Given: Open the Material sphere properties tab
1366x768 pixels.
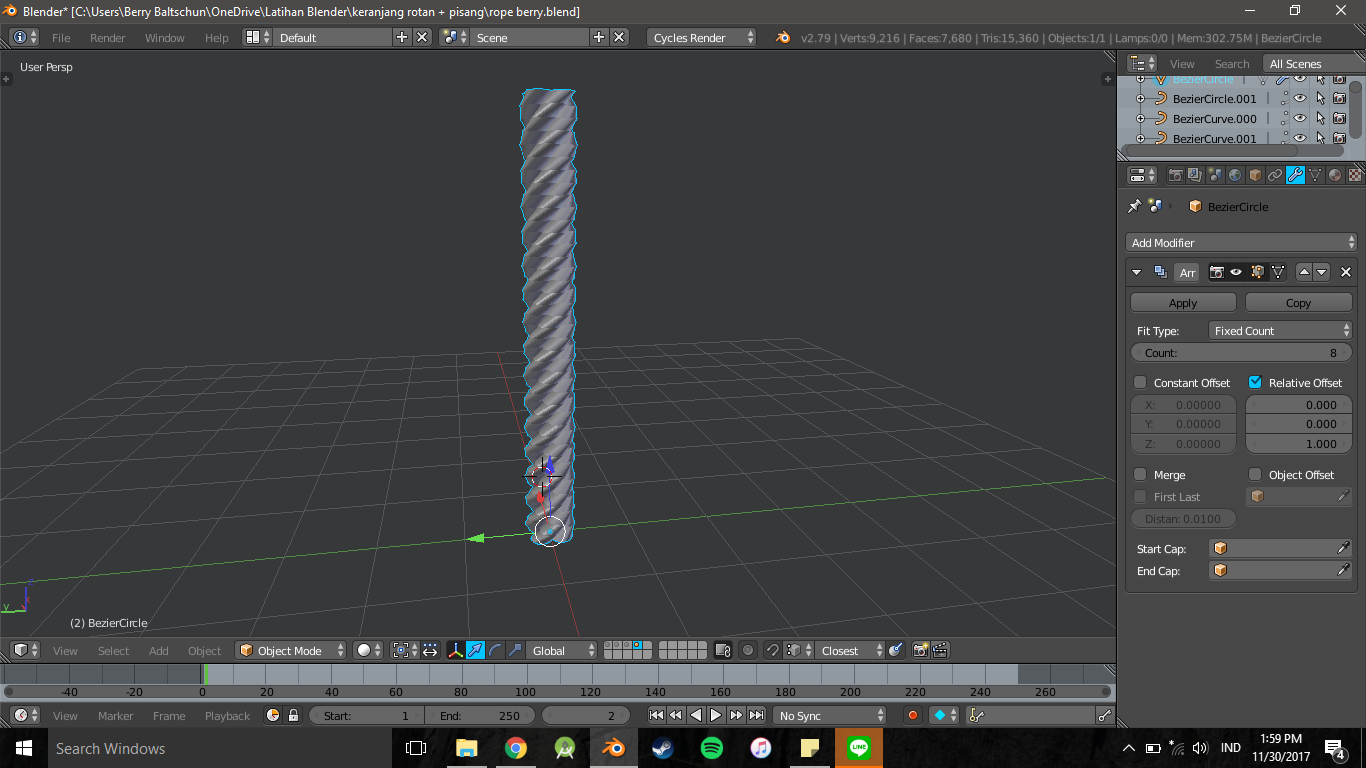Looking at the screenshot, I should tap(1335, 175).
